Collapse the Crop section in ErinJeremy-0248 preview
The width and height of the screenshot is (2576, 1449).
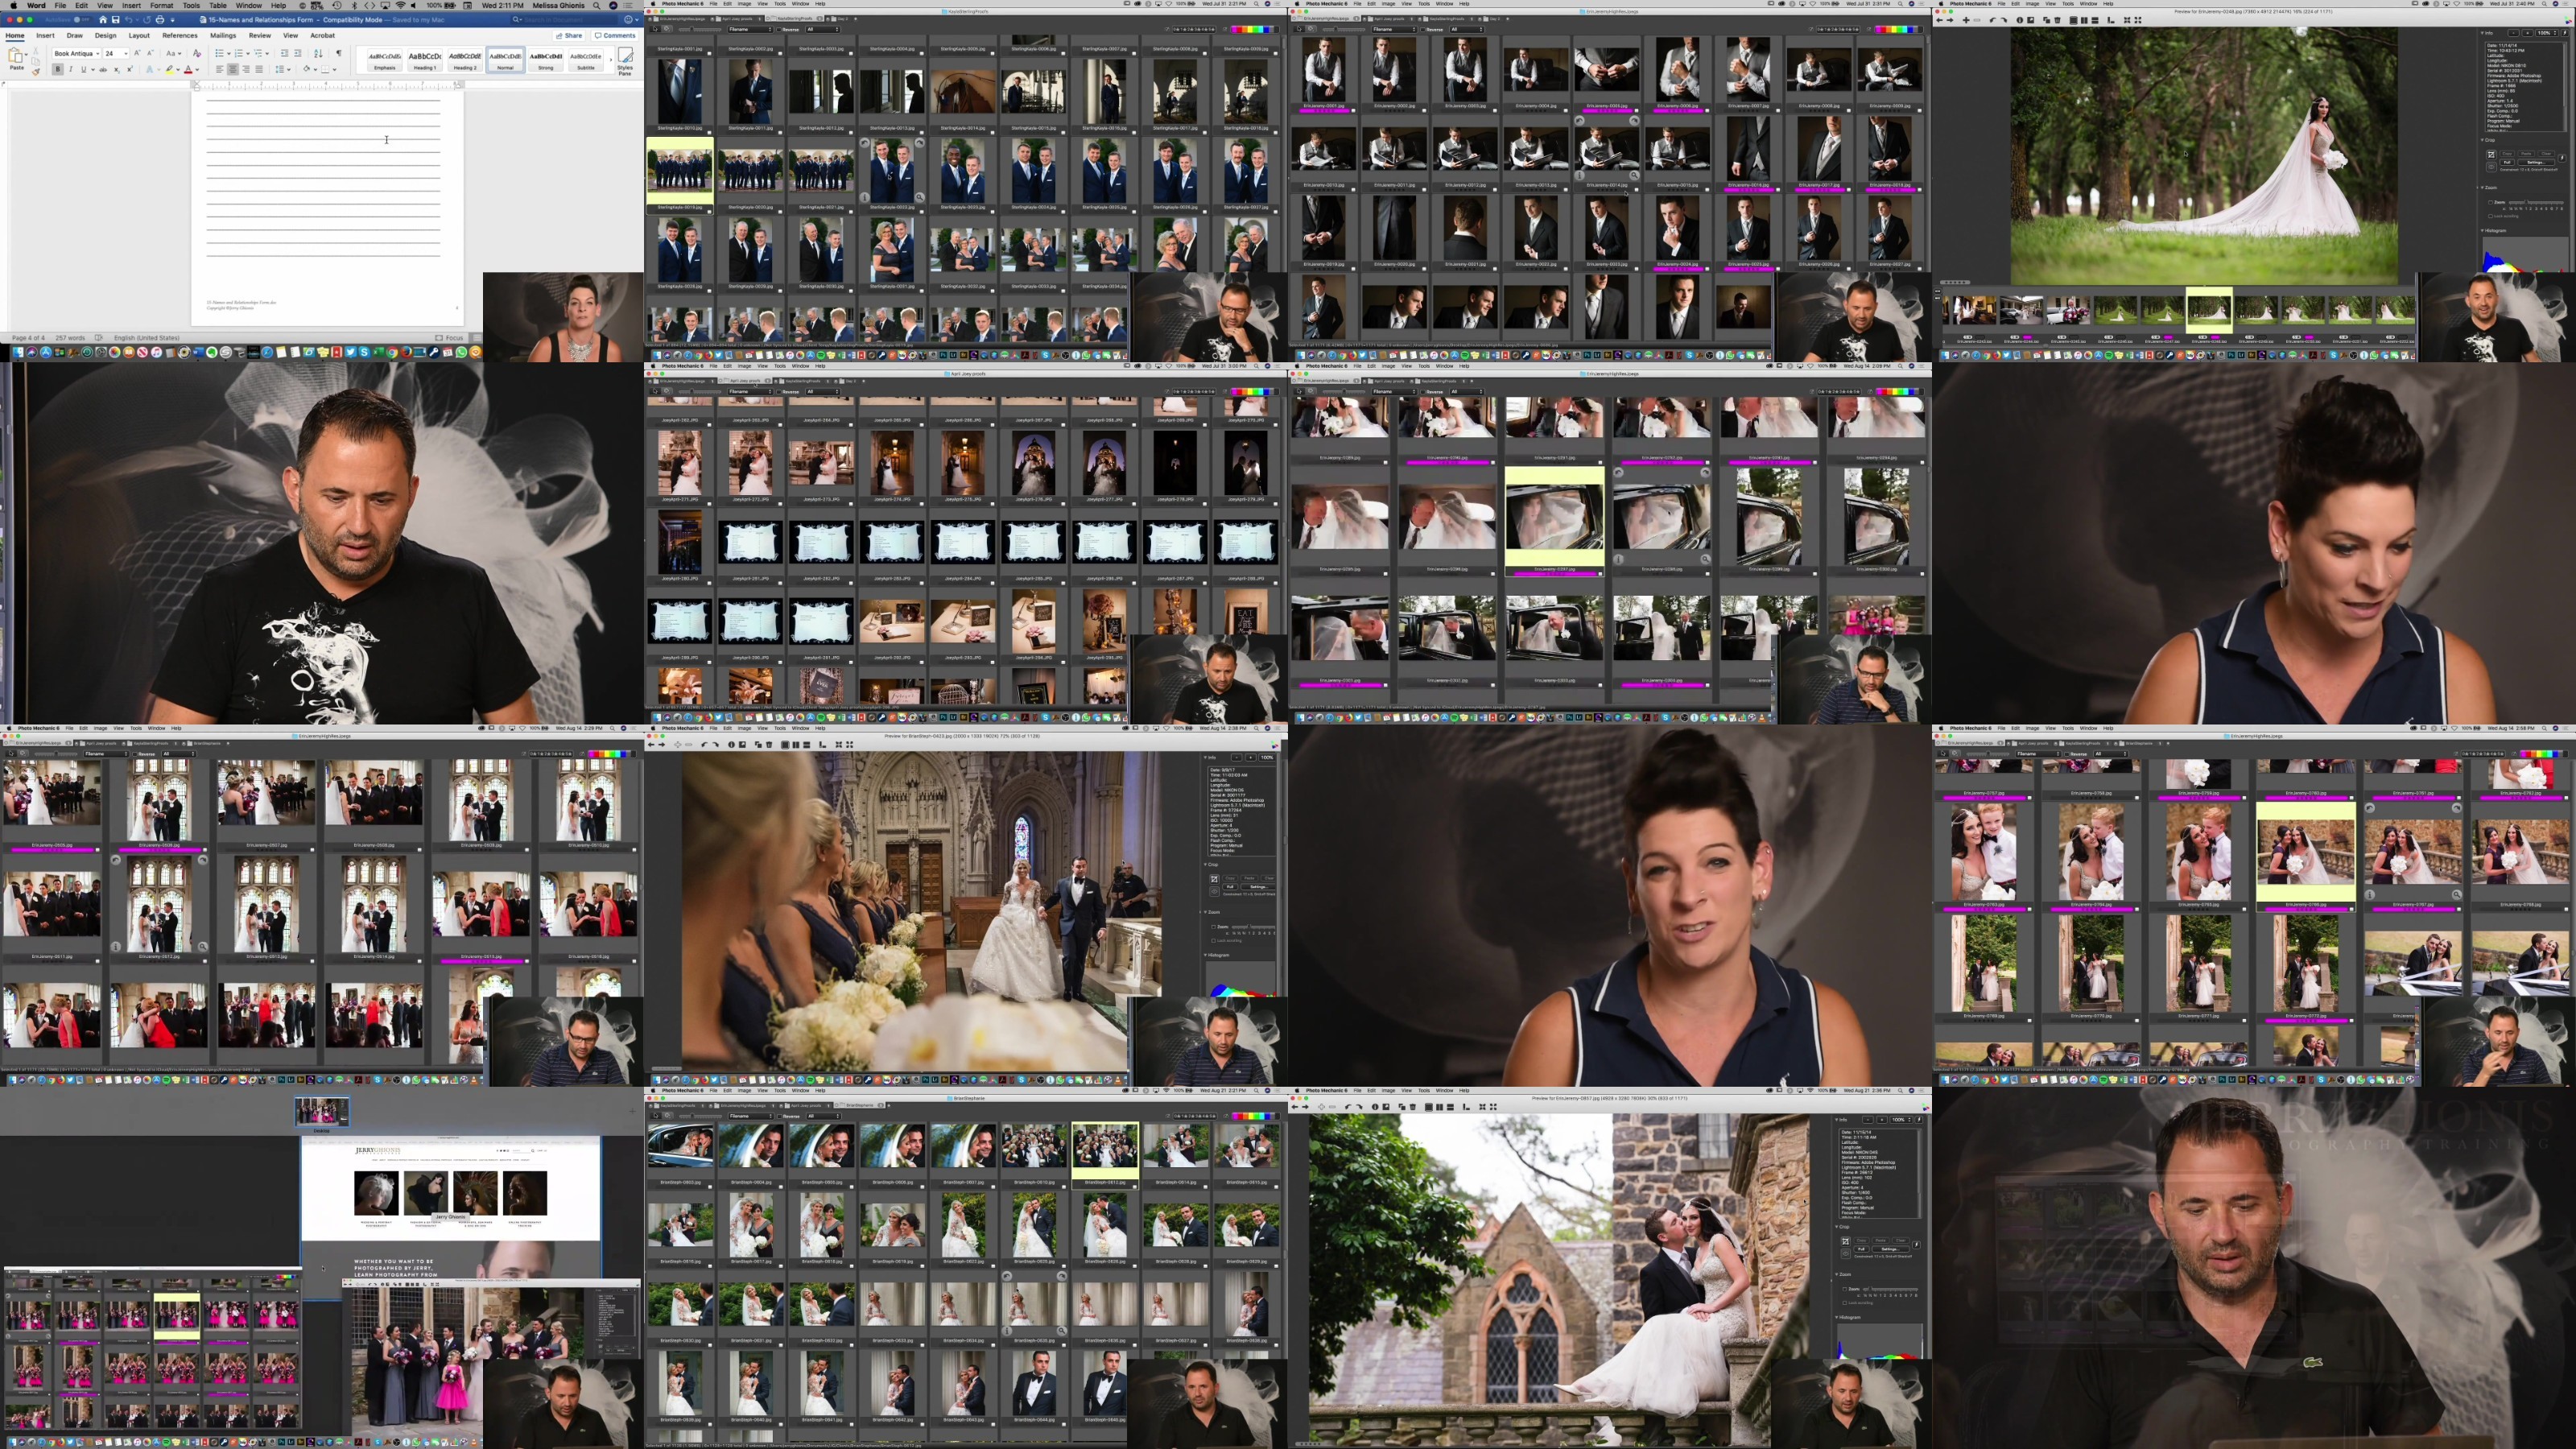click(x=2484, y=140)
